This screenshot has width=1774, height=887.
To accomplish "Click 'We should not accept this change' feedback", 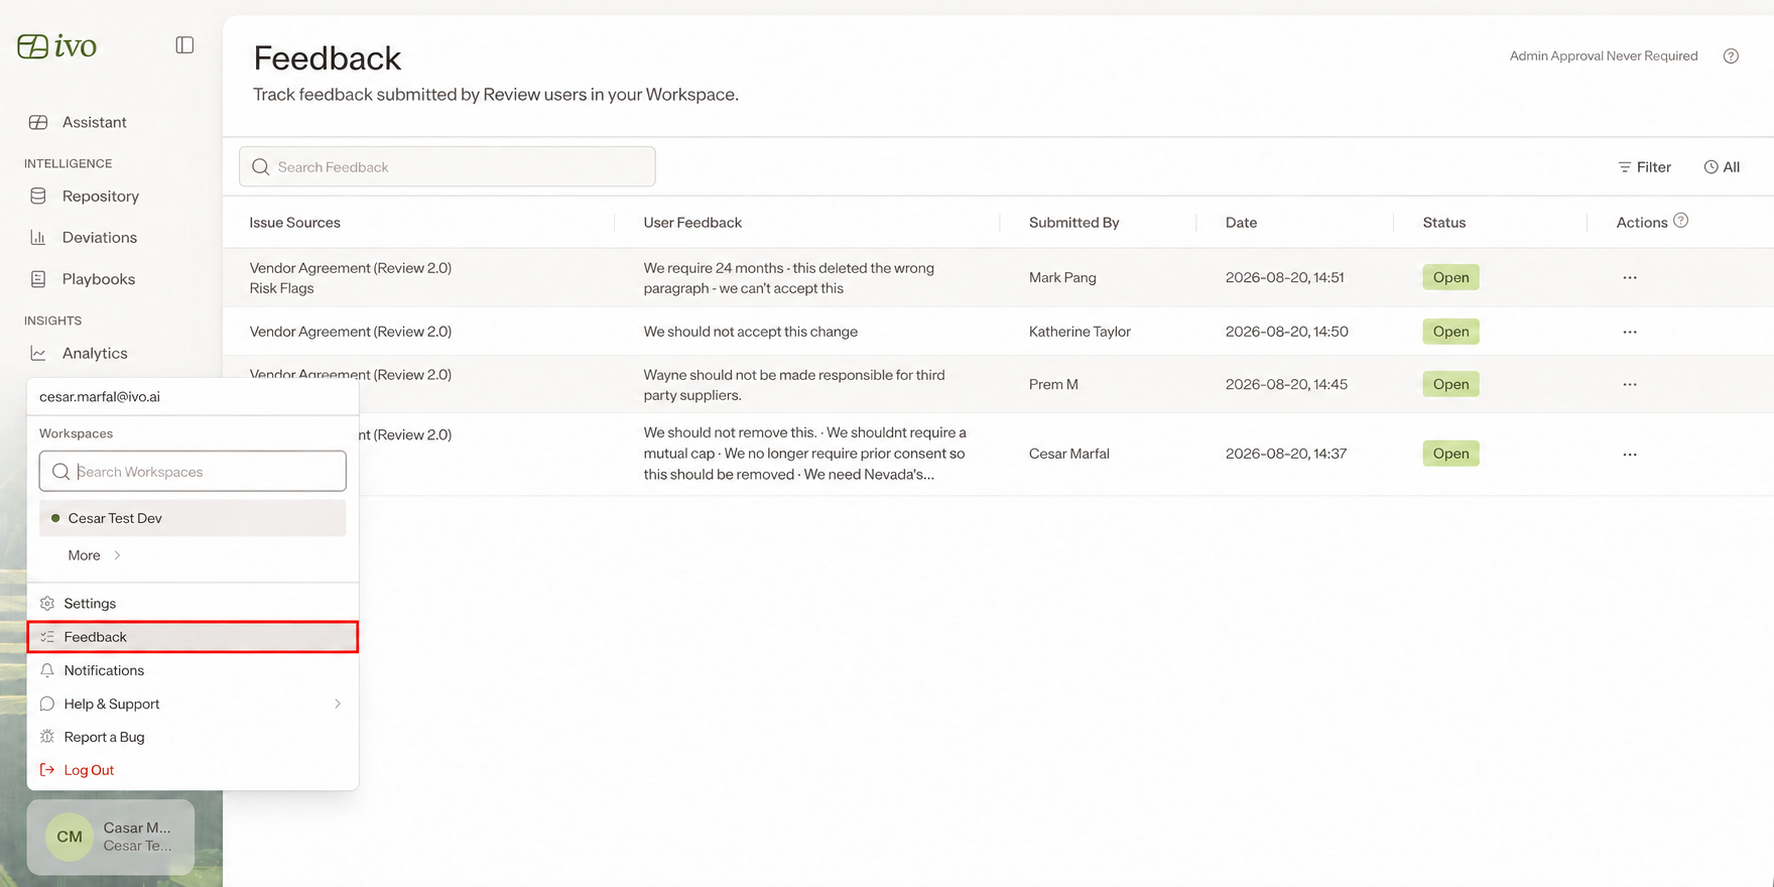I will [751, 331].
